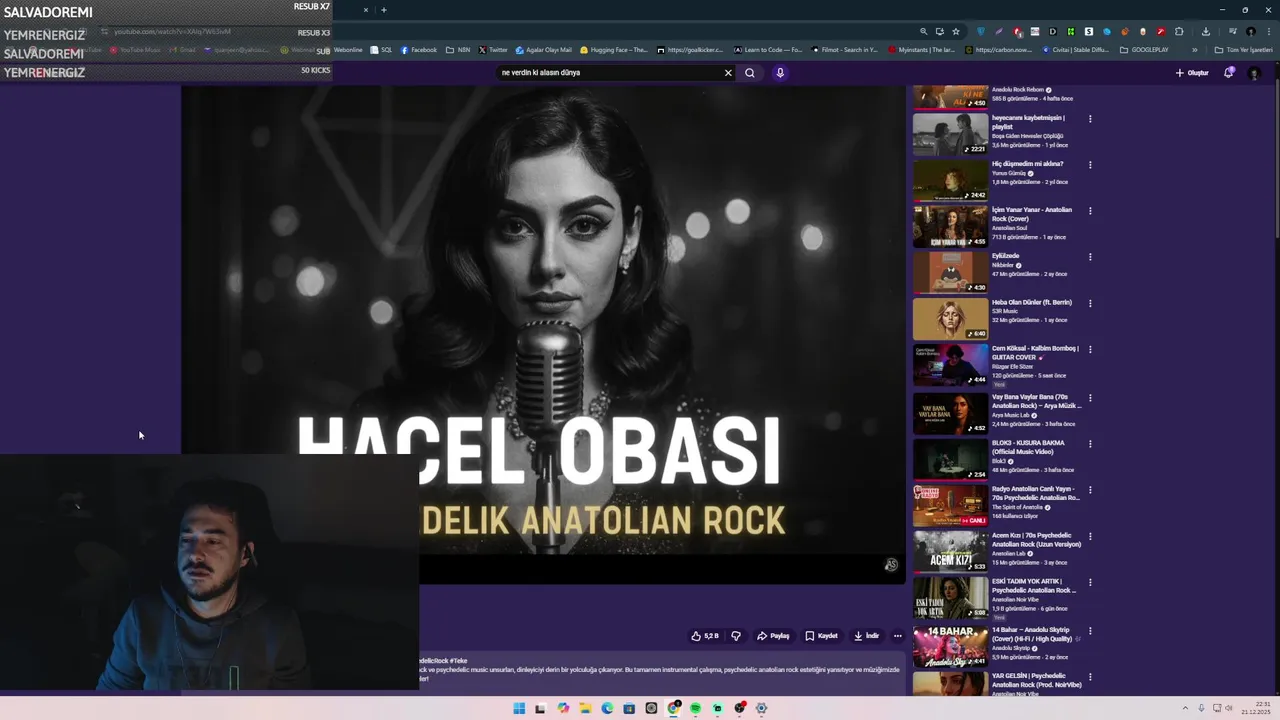The image size is (1280, 720).
Task: Open thumbnail of 'heyecanını kaybetmişsin' playlist
Action: [x=950, y=134]
